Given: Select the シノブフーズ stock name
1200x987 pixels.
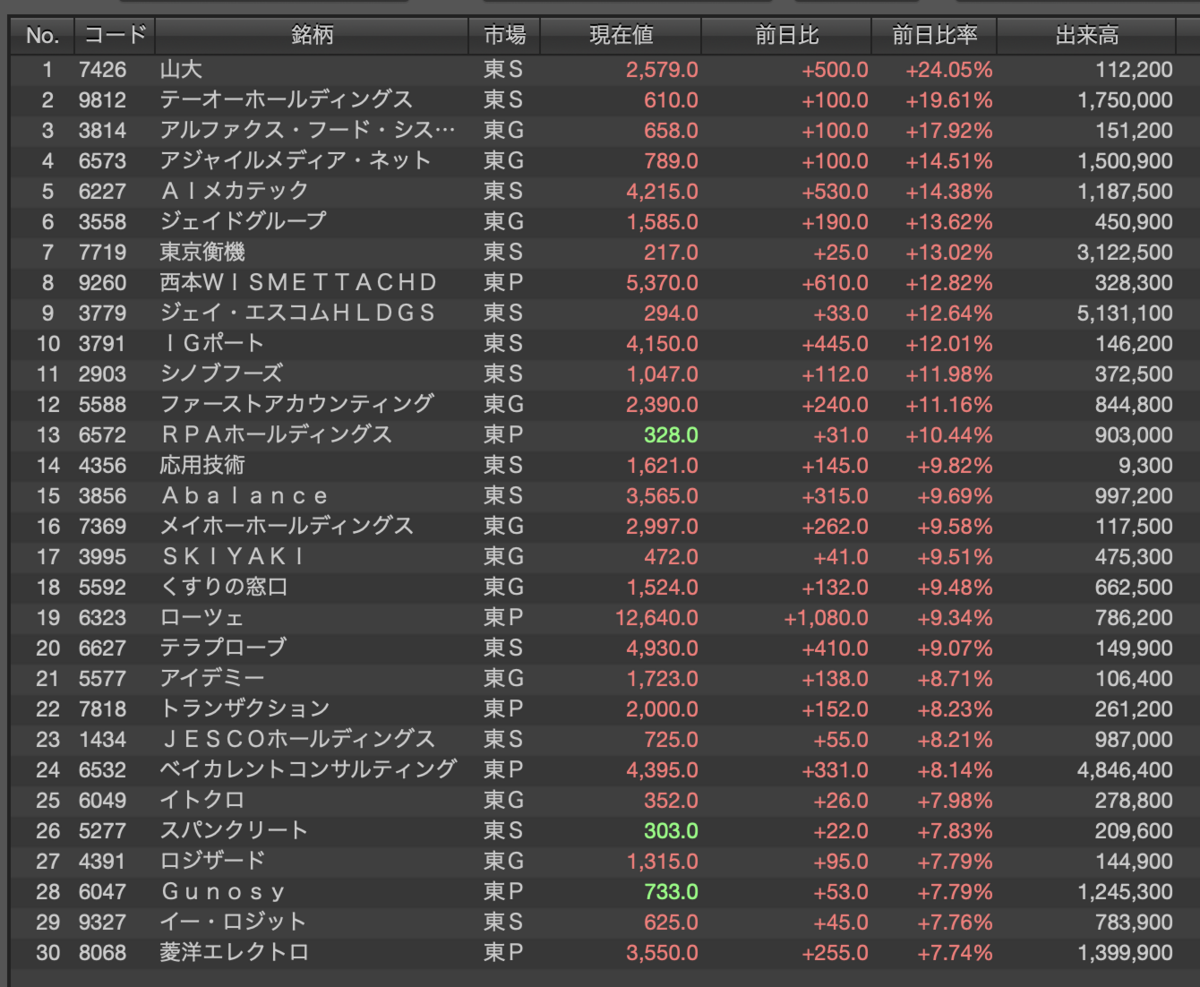Looking at the screenshot, I should point(221,373).
